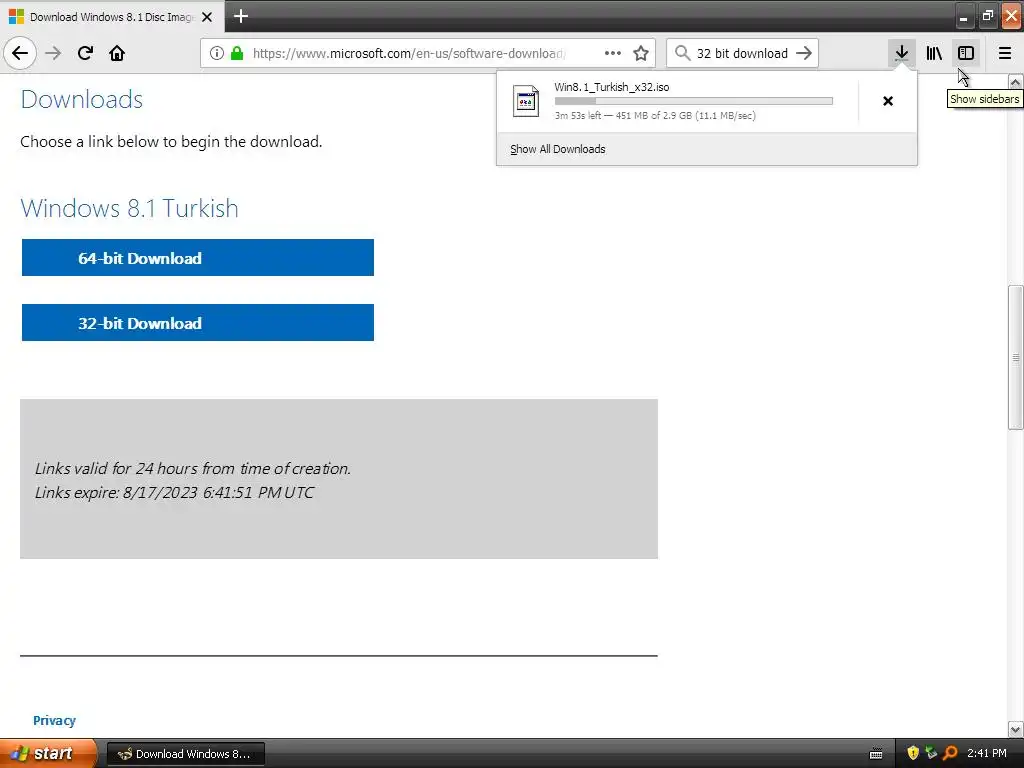The image size is (1024, 768).
Task: Click the 'Windows 8.1 Turkish' heading
Action: pos(129,208)
